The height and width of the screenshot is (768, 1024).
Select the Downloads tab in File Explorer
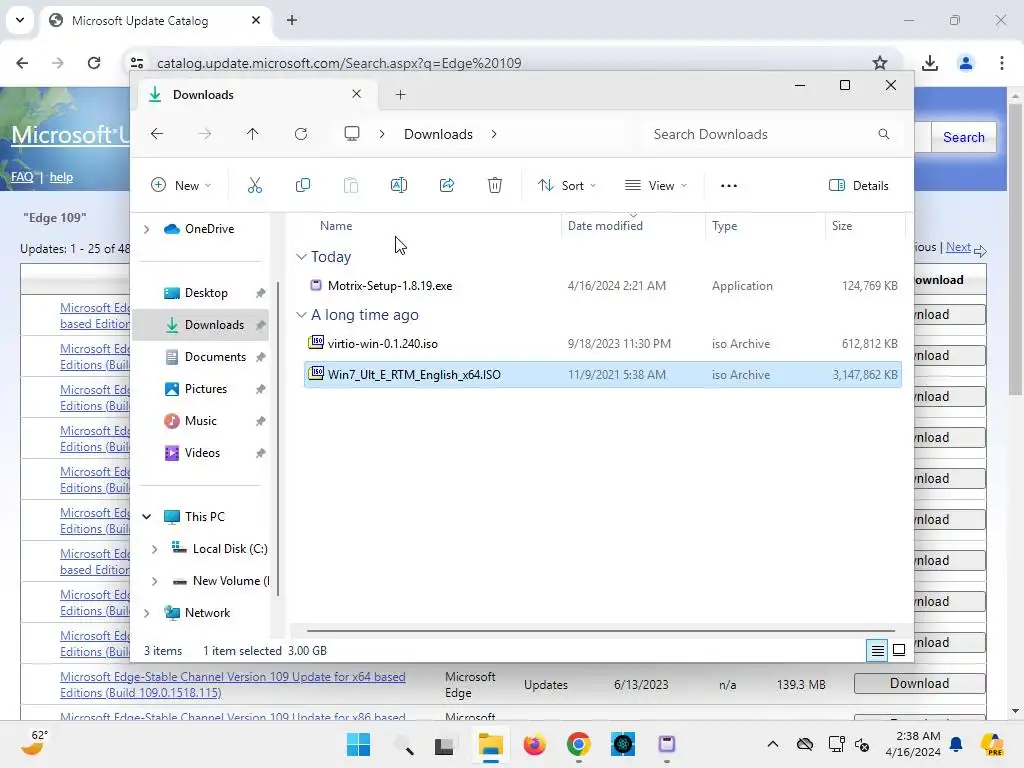[256, 95]
